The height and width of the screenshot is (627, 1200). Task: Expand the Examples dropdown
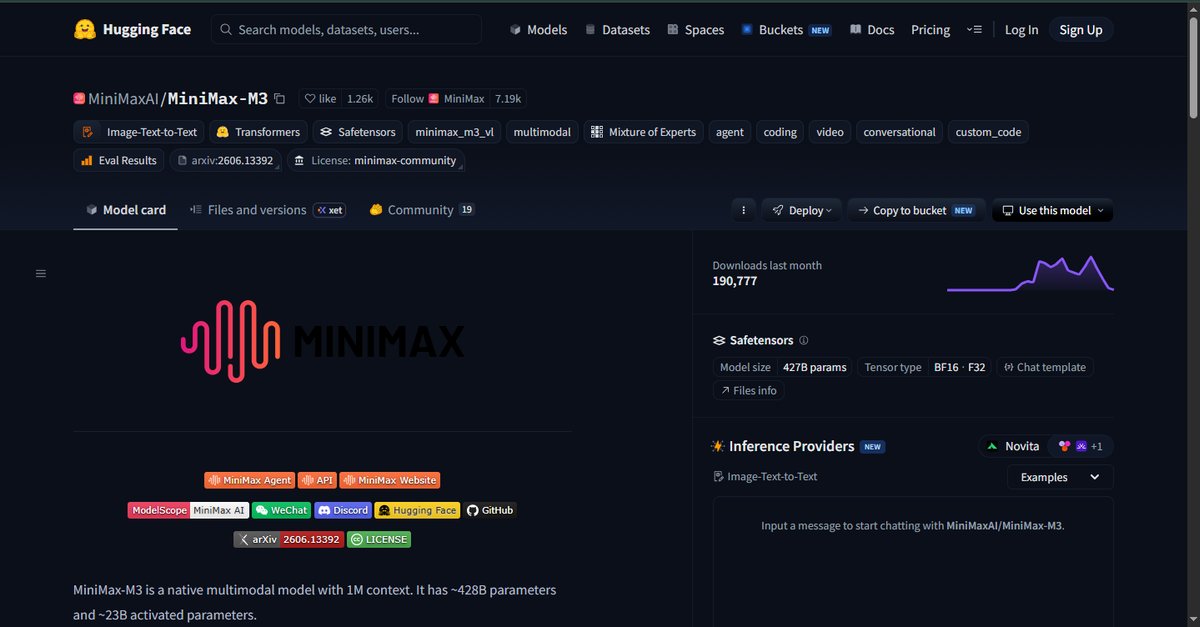pos(1059,477)
